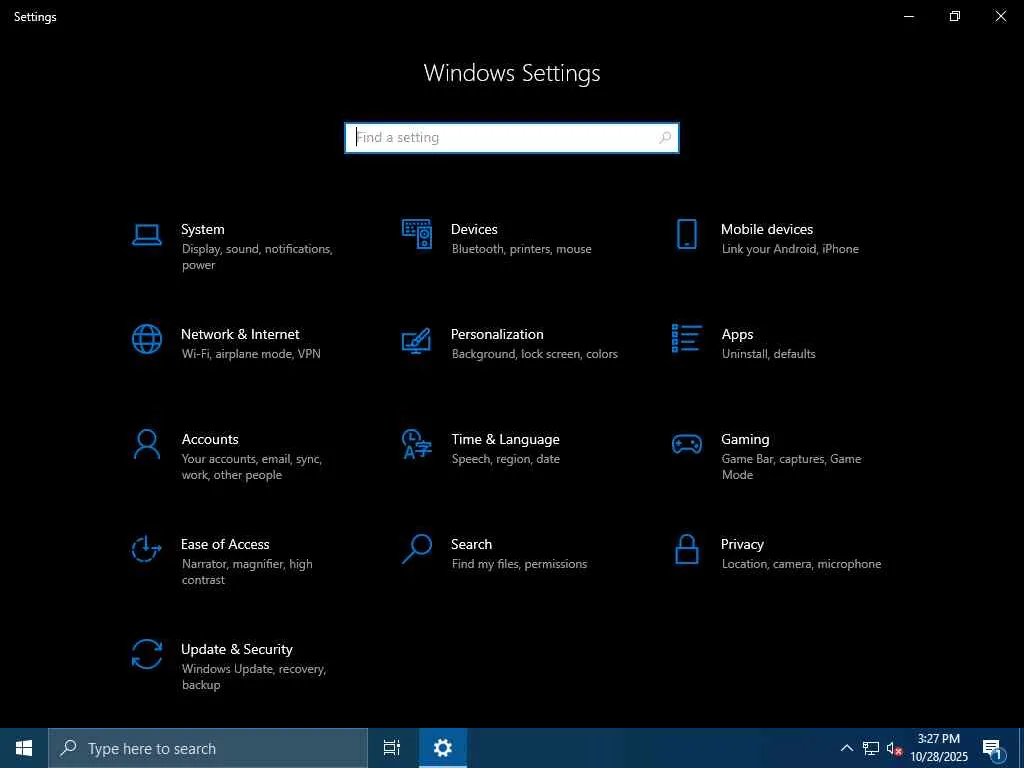Viewport: 1024px width, 768px height.
Task: Go to Privacy settings title
Action: pyautogui.click(x=742, y=545)
